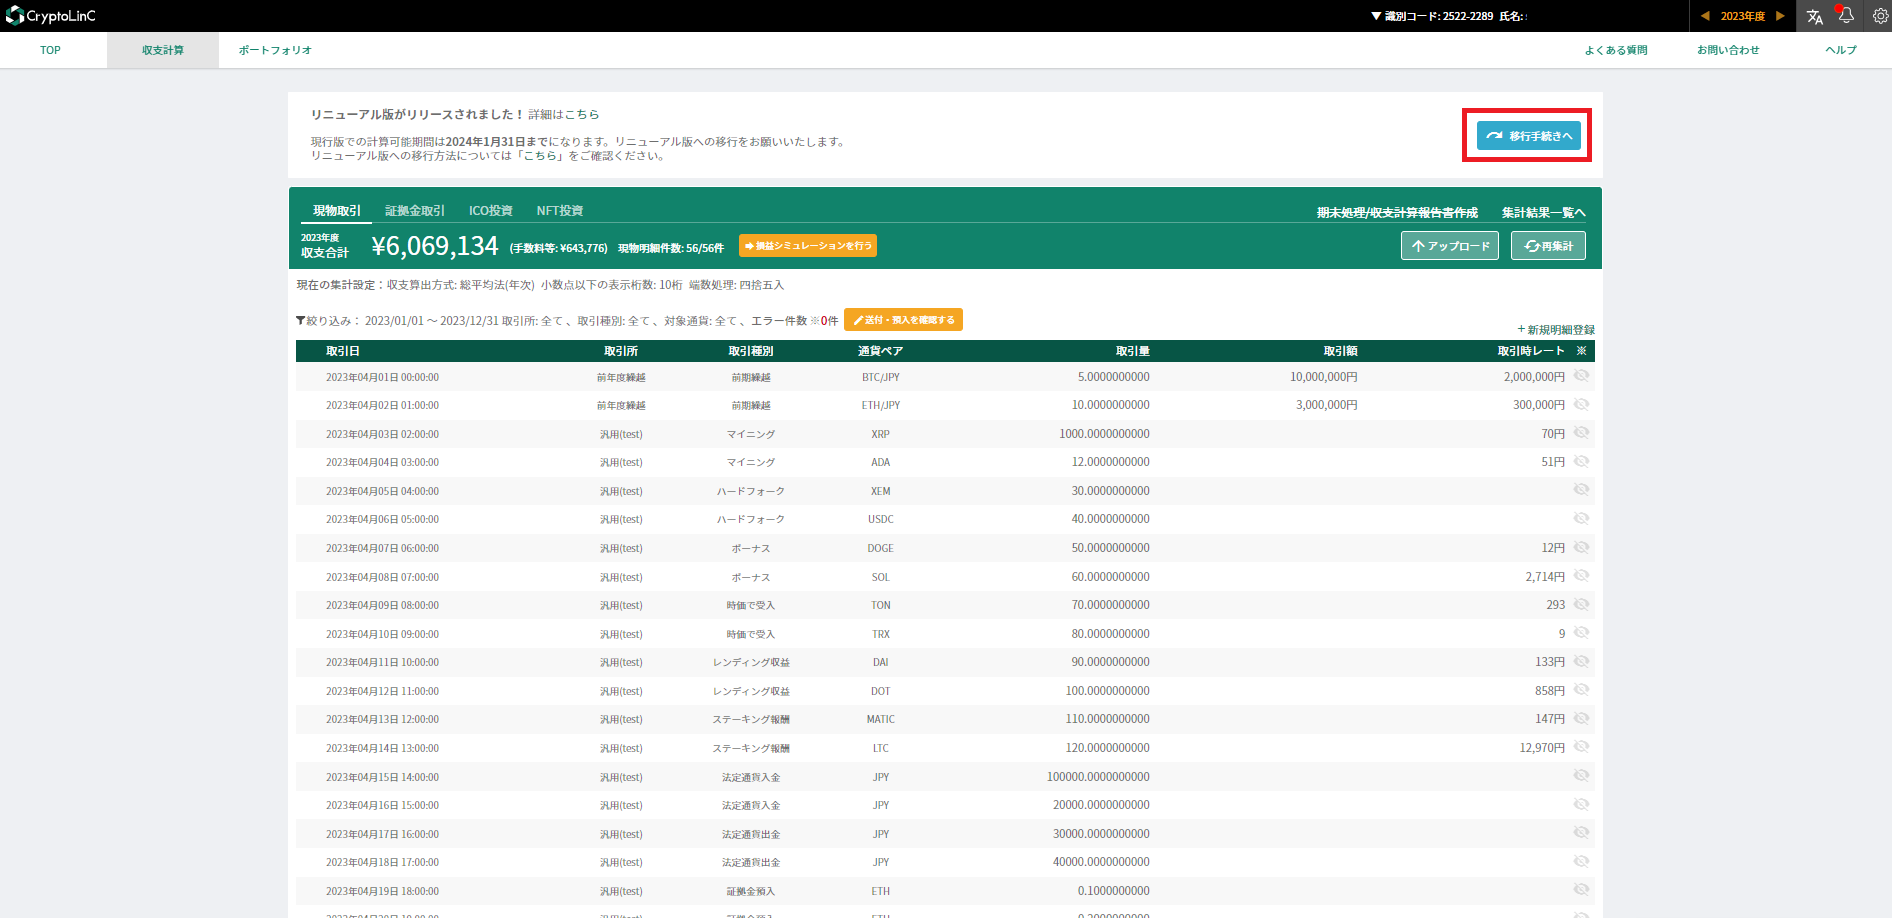The width and height of the screenshot is (1892, 918).
Task: Open the 2023年度 year selector
Action: coord(1742,16)
